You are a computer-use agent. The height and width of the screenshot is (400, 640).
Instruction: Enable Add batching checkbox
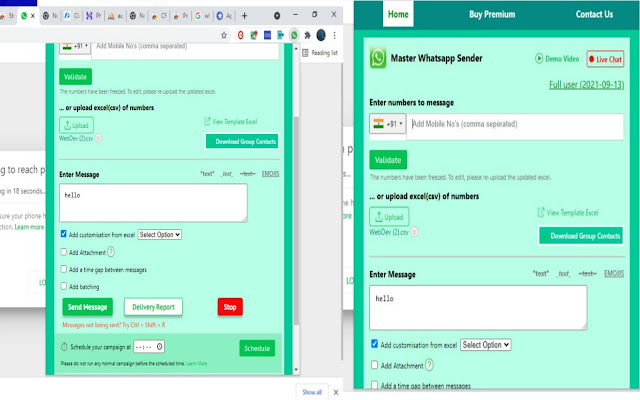click(63, 286)
